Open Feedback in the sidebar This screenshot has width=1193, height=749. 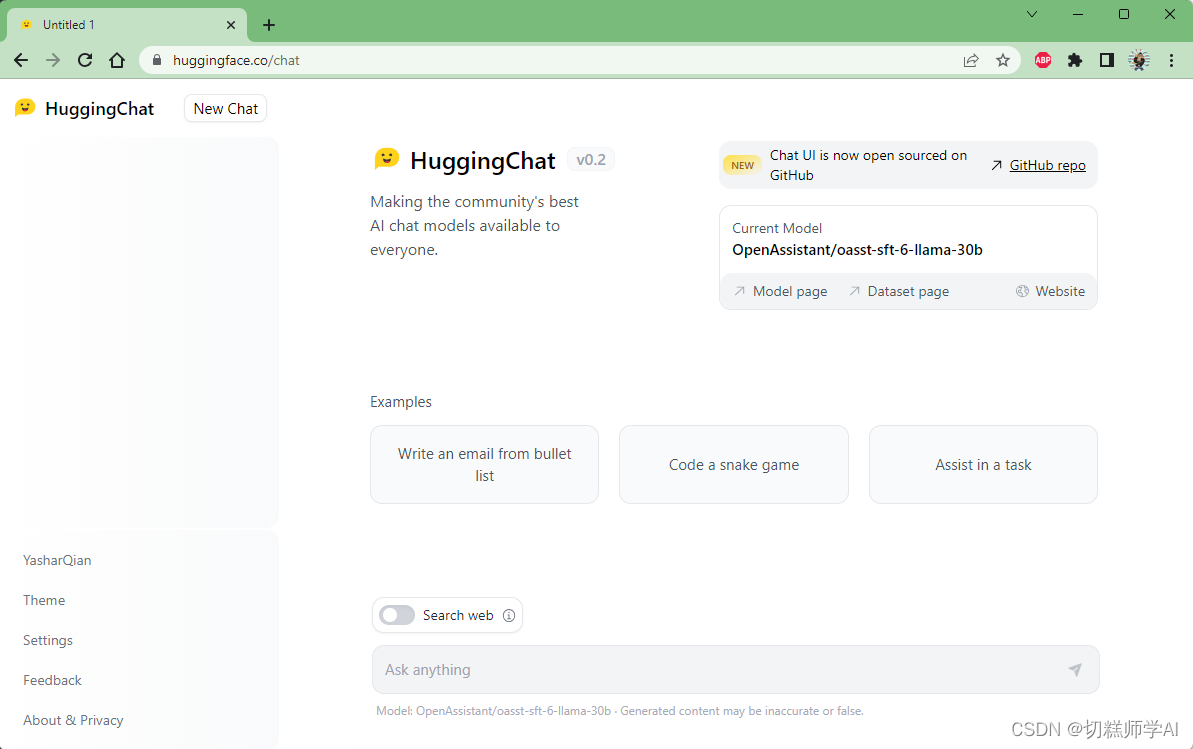click(52, 680)
